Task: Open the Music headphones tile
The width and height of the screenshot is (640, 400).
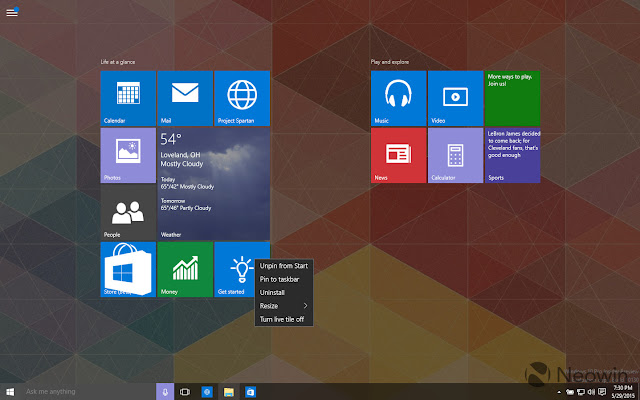Action: pyautogui.click(x=398, y=98)
